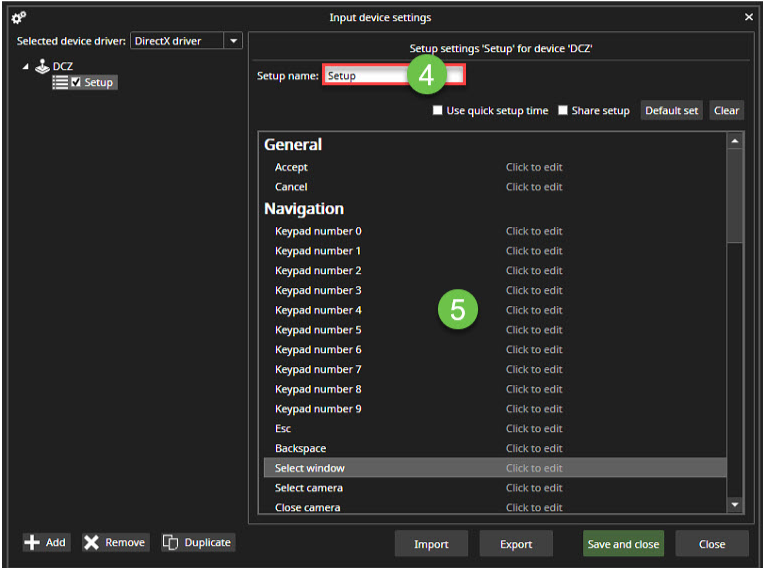Edit binding for Keypad number 0
763x568 pixels.
click(534, 231)
